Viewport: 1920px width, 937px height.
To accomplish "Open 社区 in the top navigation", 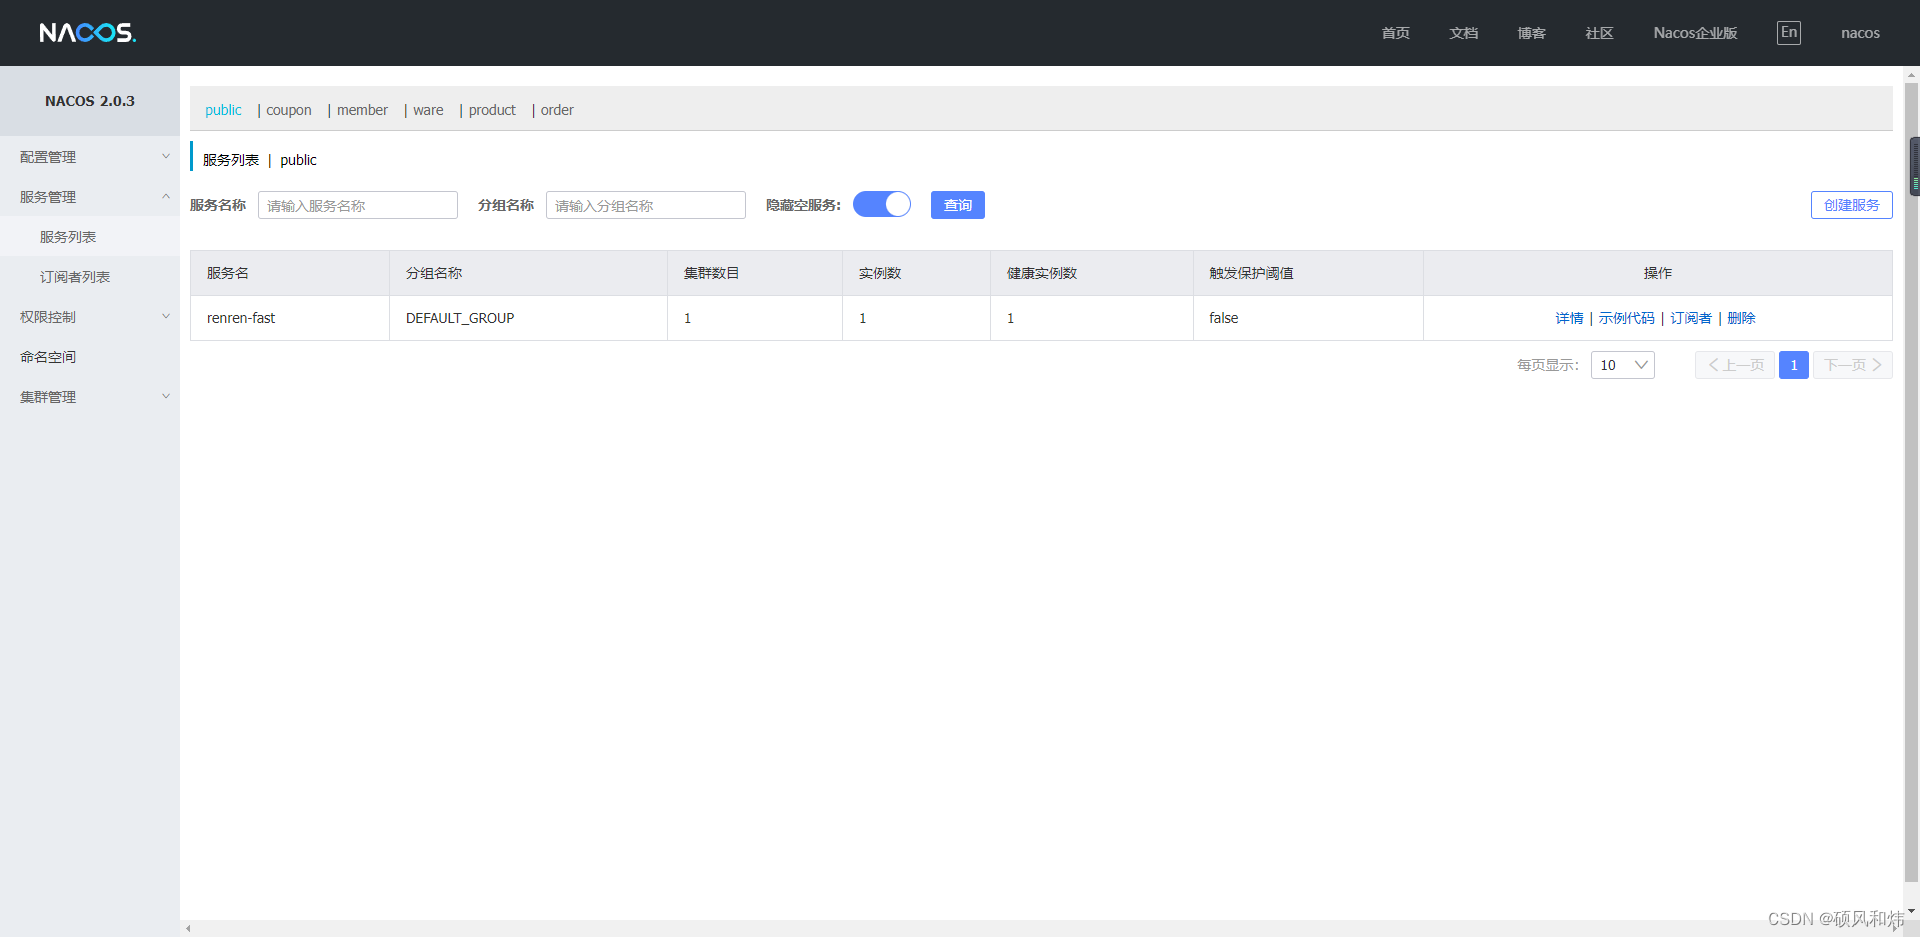I will click(x=1599, y=33).
